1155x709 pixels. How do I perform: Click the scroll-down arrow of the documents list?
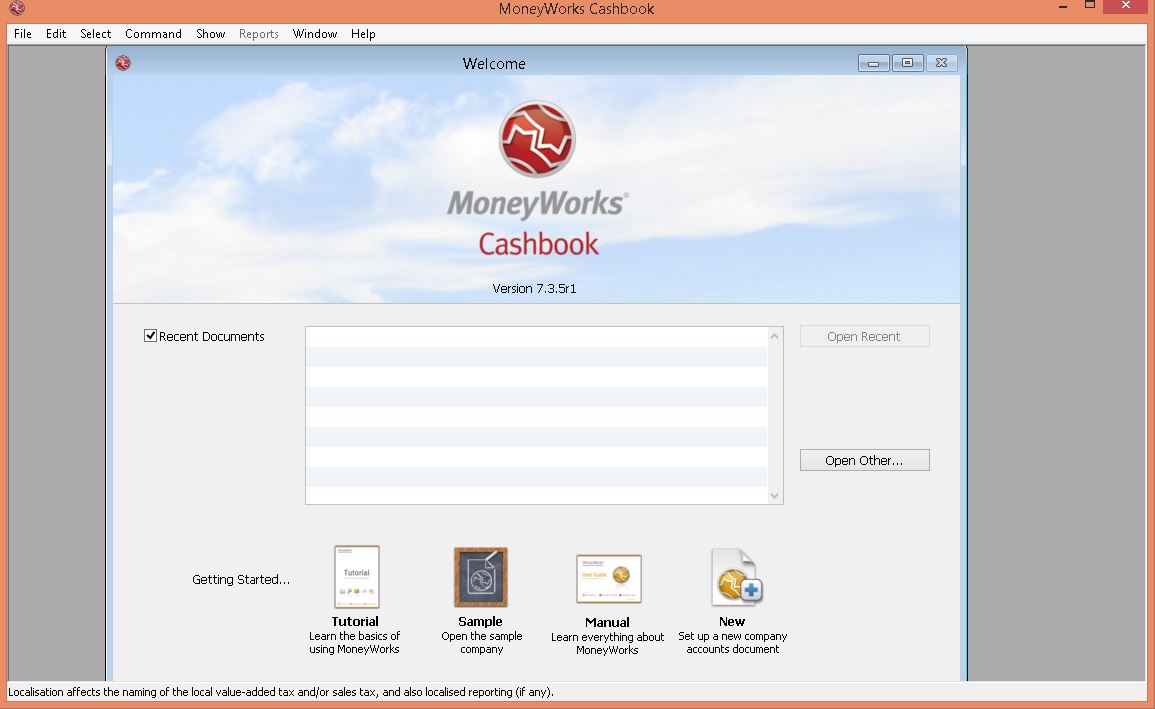point(773,495)
